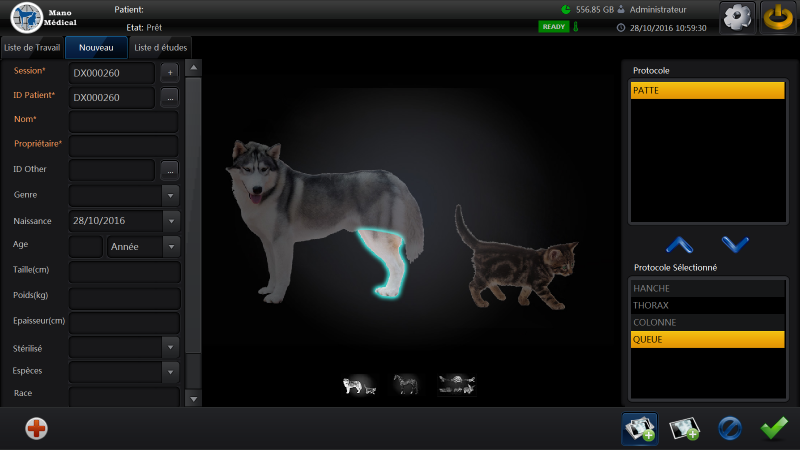Viewport: 800px width, 450px height.
Task: Click the Nom input field
Action: click(x=123, y=122)
